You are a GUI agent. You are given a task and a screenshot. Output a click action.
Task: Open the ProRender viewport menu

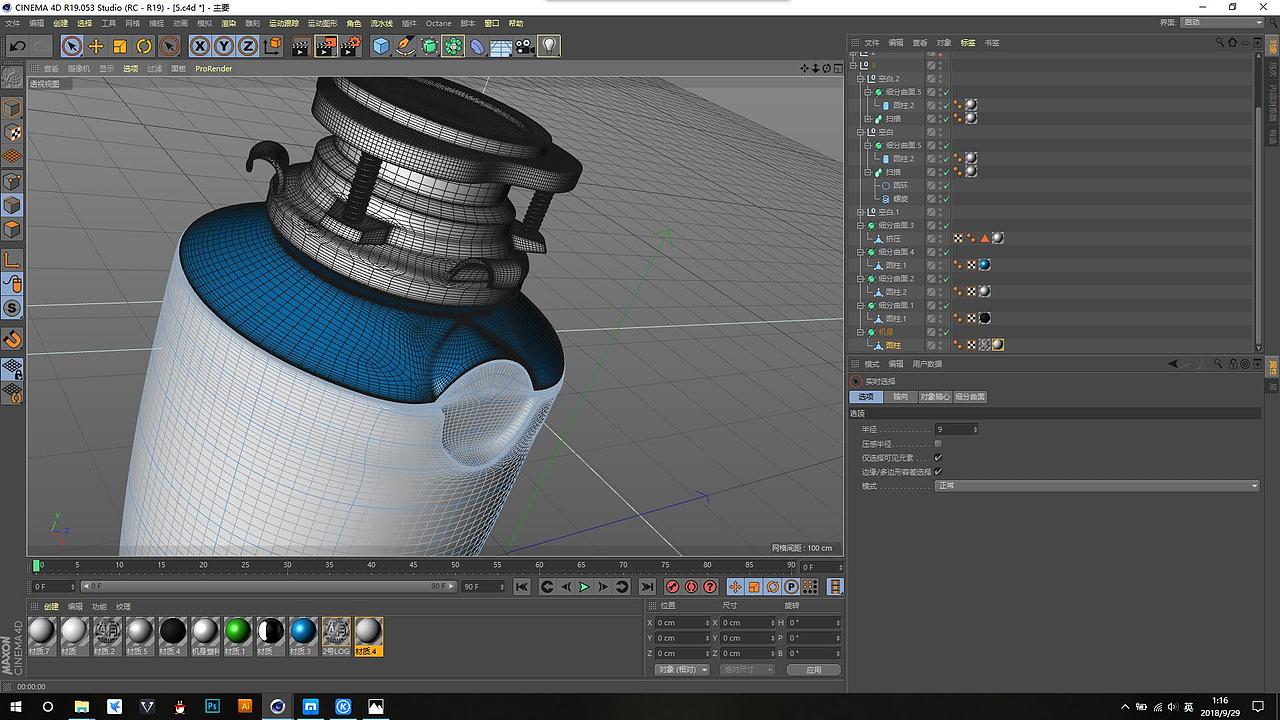[x=214, y=69]
